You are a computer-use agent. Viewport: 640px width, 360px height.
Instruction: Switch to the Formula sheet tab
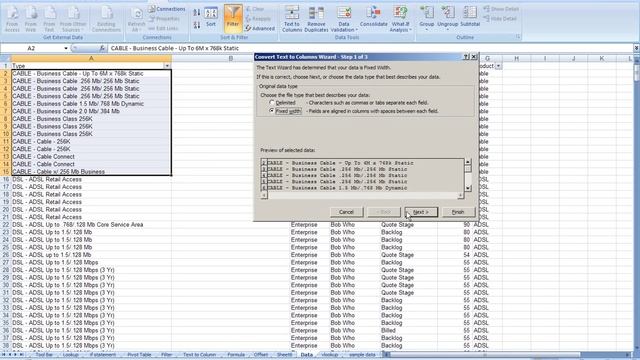click(236, 355)
